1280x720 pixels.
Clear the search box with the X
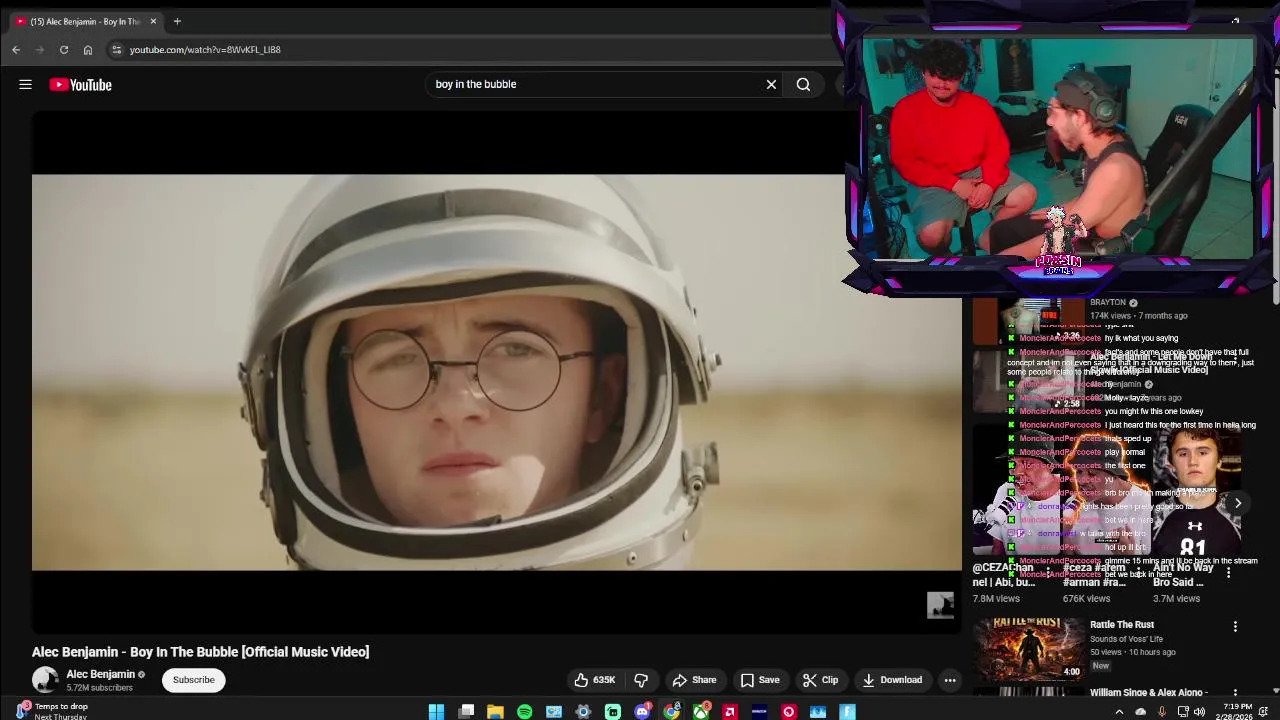[771, 84]
